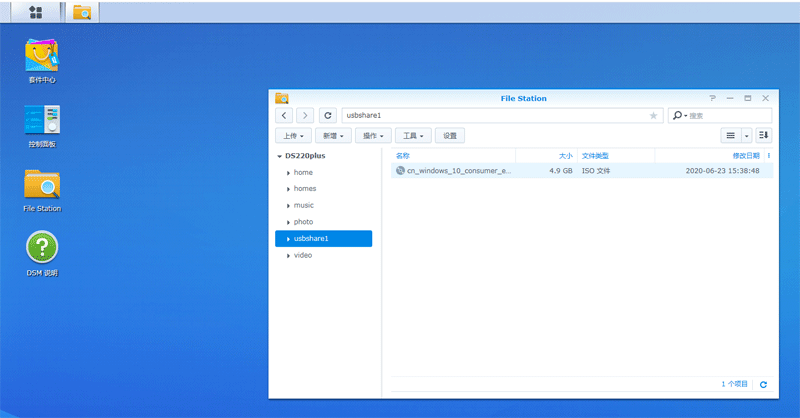Select the cn_windows_10_consumer ISO file
The image size is (800, 418).
(x=582, y=170)
